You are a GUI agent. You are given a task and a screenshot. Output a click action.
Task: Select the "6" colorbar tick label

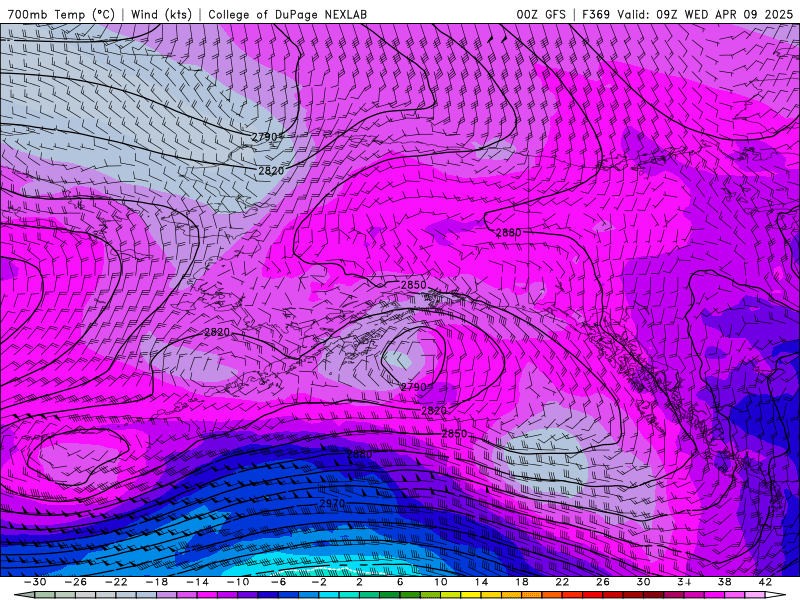point(400,582)
